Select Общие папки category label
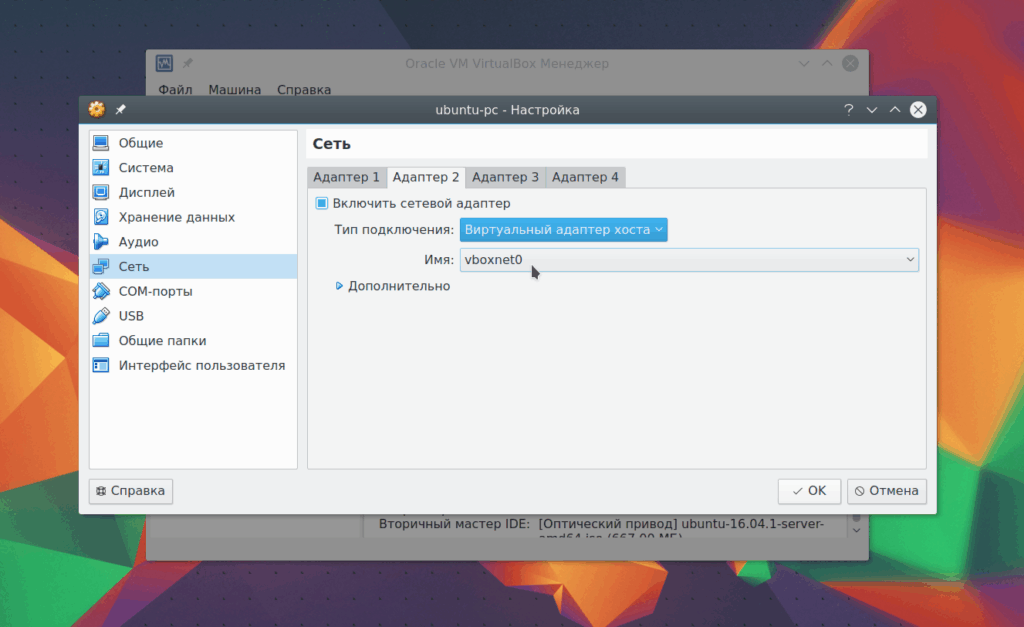Screen dimensions: 1024x627 click(163, 341)
